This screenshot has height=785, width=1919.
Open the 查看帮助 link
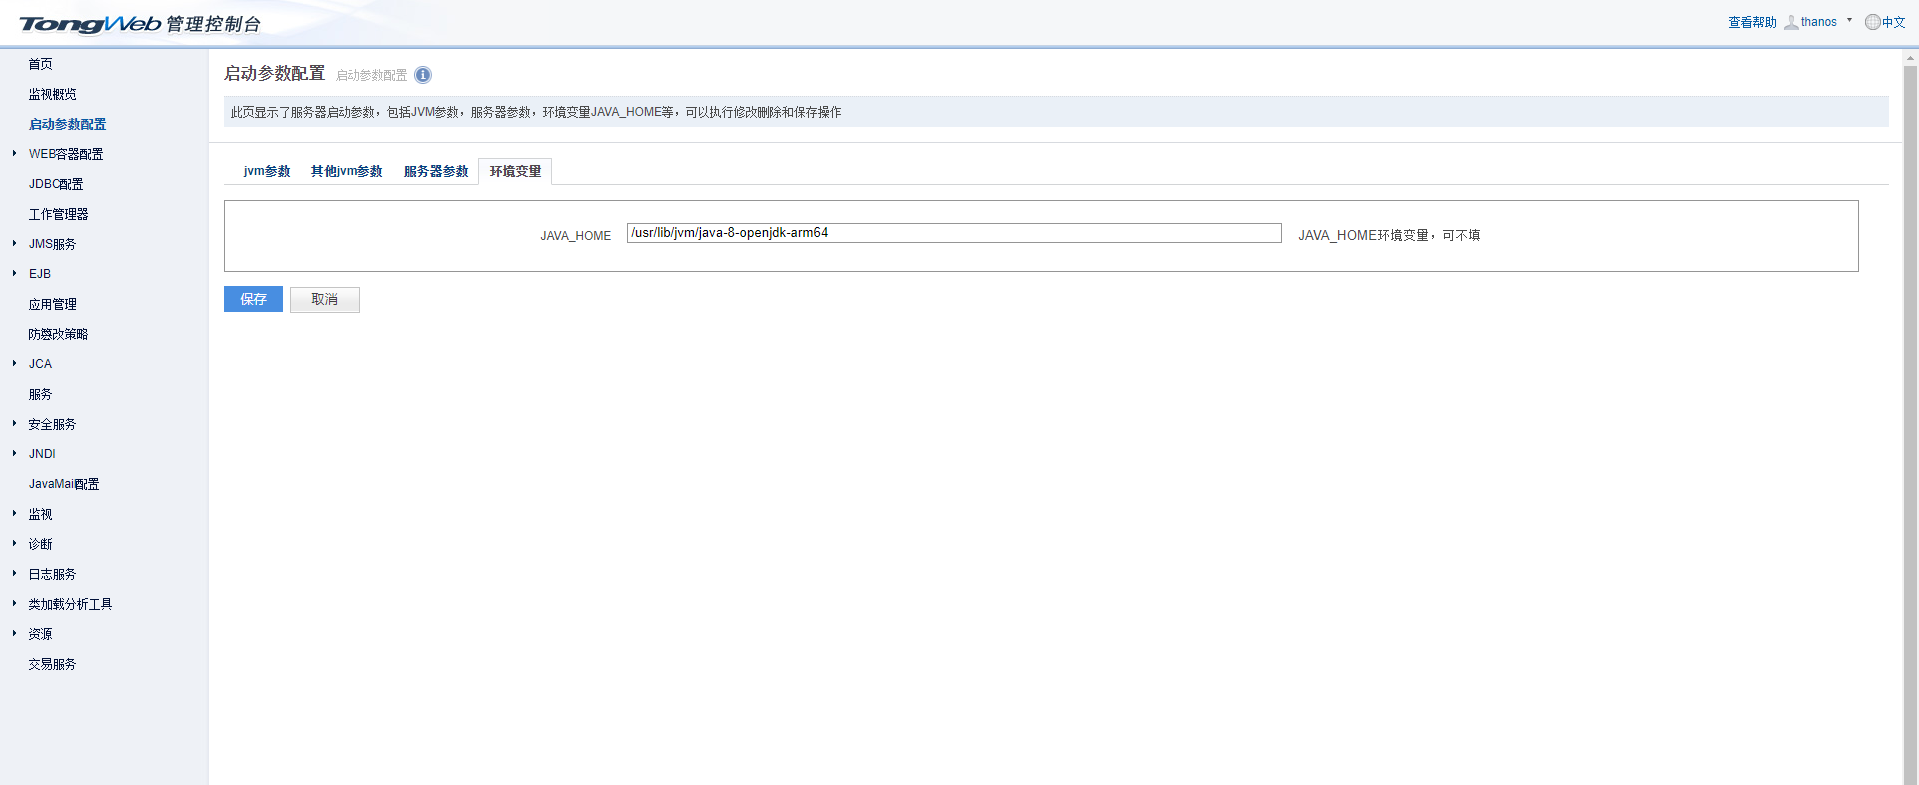[1752, 22]
